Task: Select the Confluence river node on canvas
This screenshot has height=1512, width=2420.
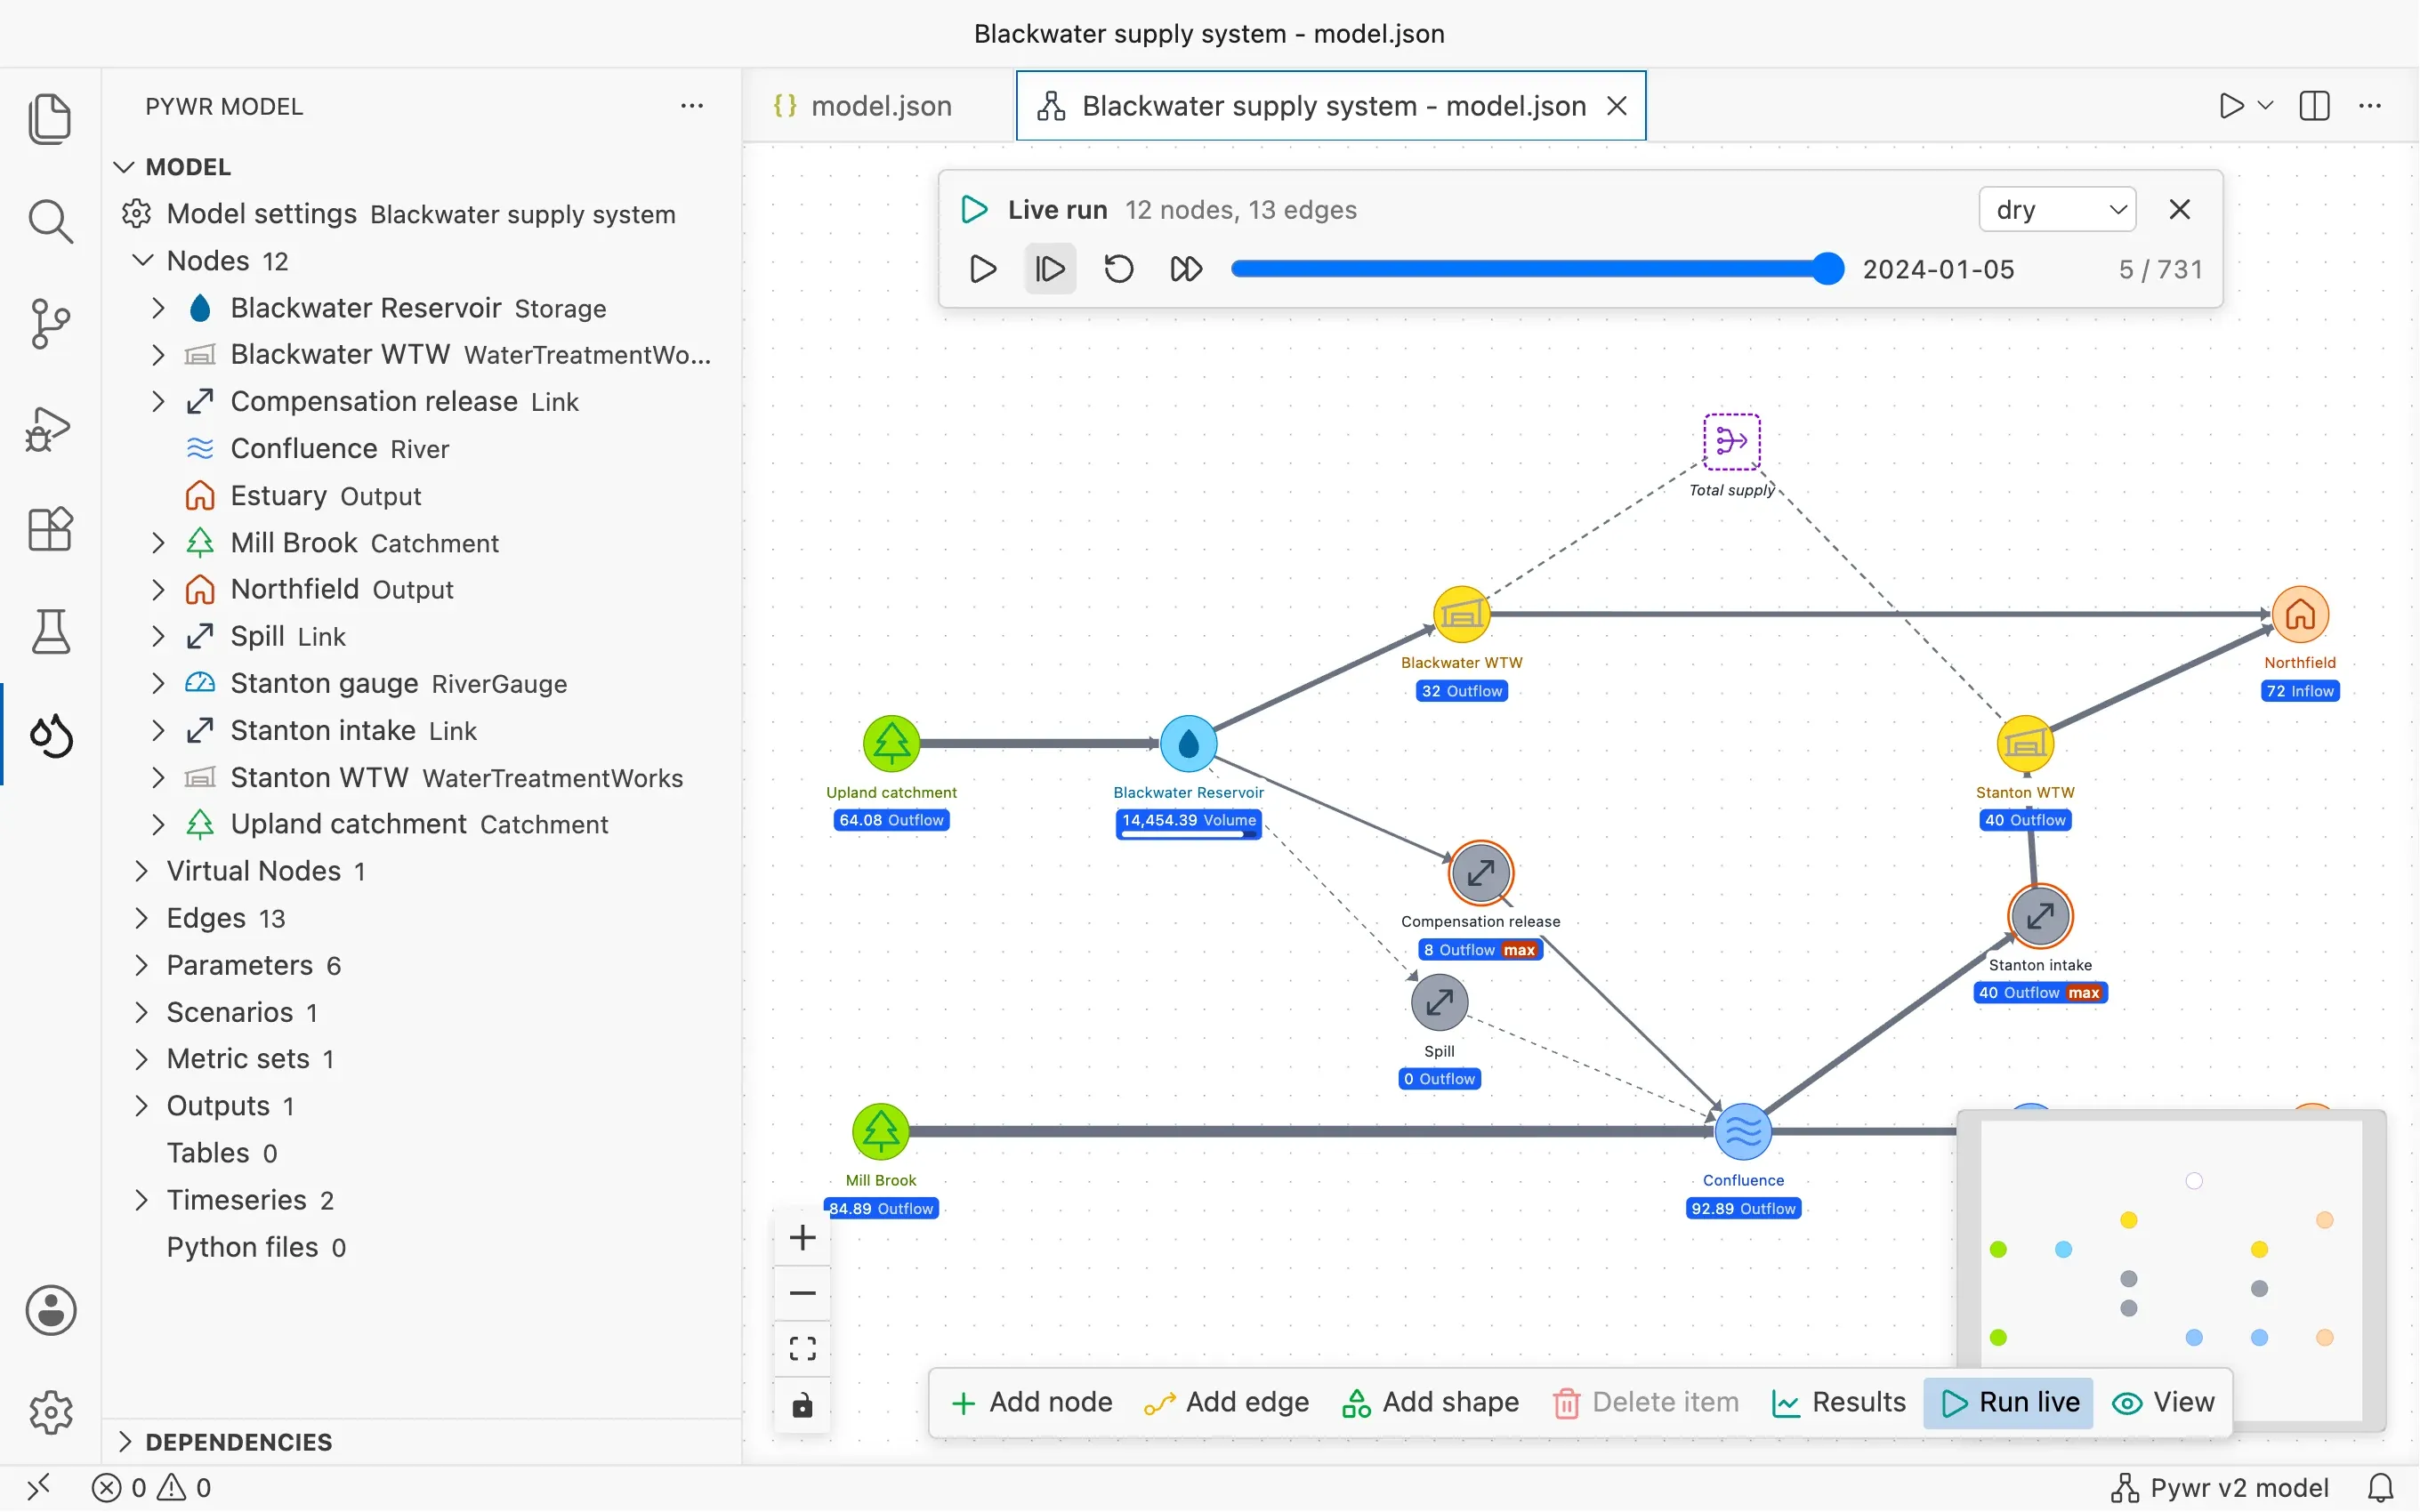Action: (x=1743, y=1131)
